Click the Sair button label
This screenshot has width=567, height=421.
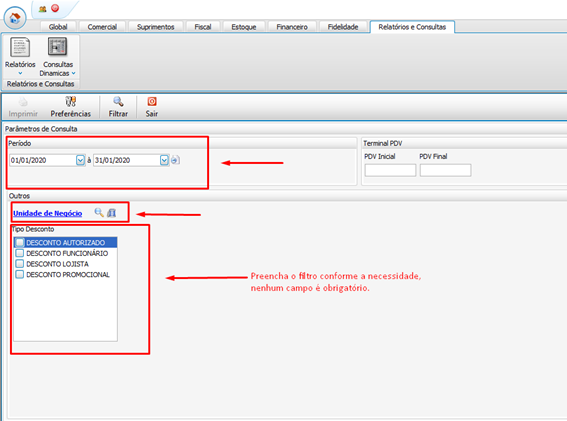(x=152, y=114)
